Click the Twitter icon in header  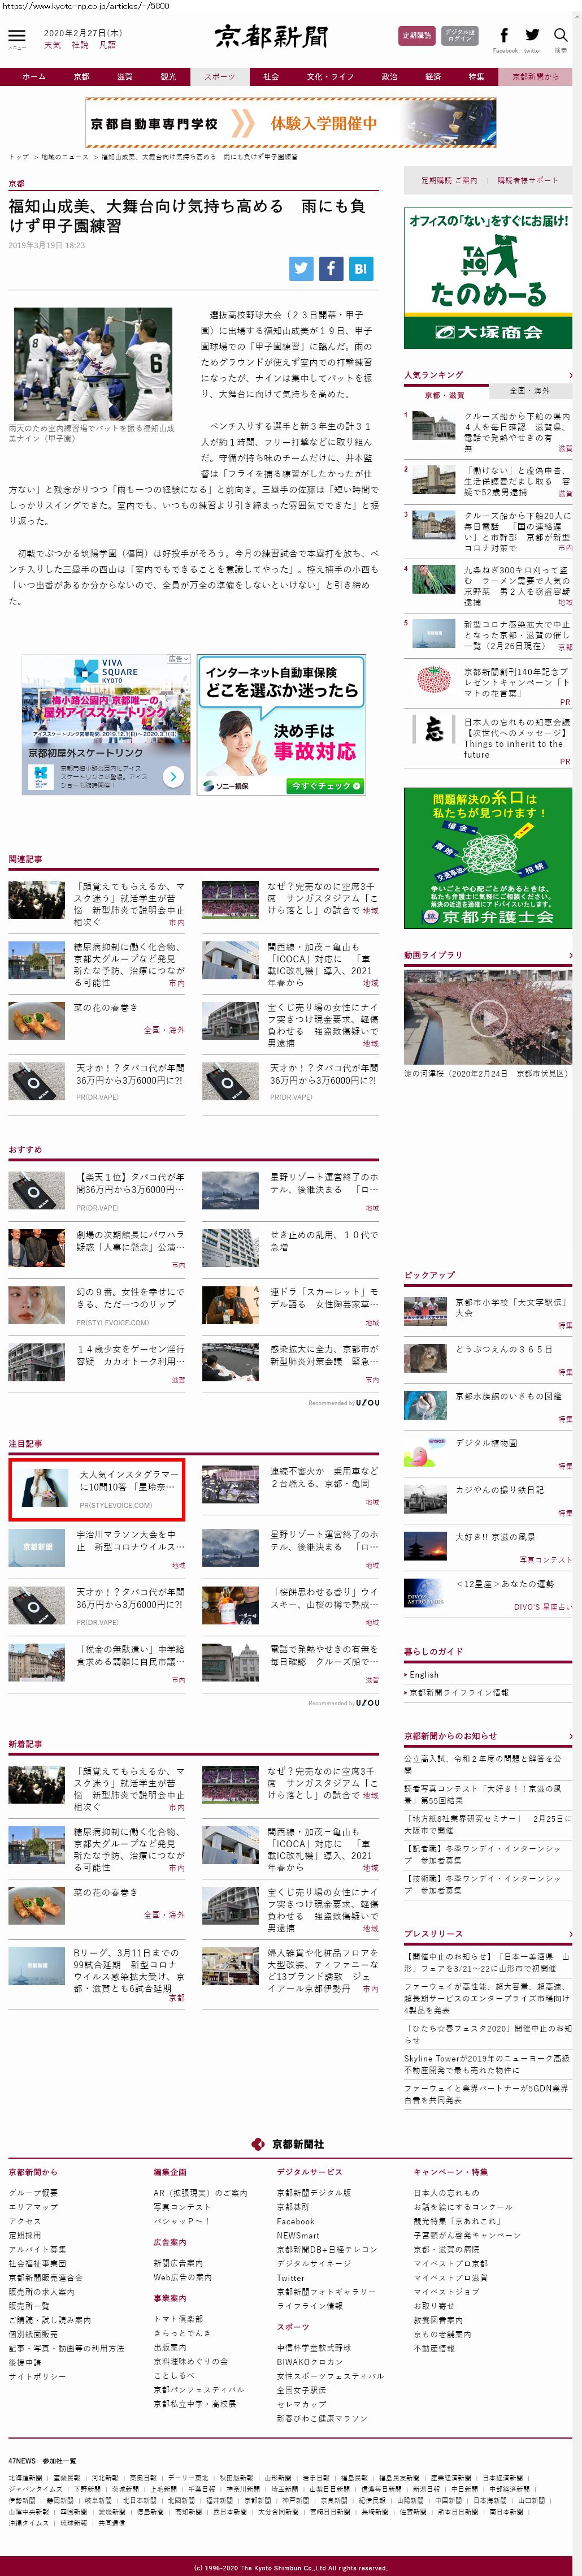(x=532, y=36)
